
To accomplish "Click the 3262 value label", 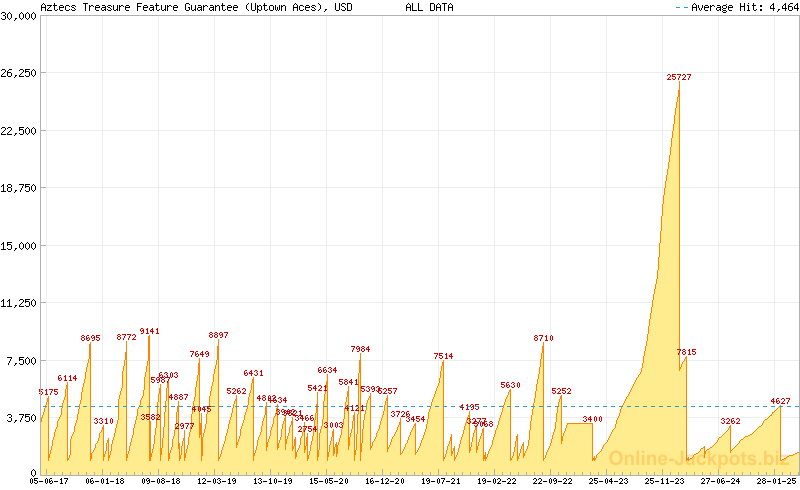I will pos(730,421).
